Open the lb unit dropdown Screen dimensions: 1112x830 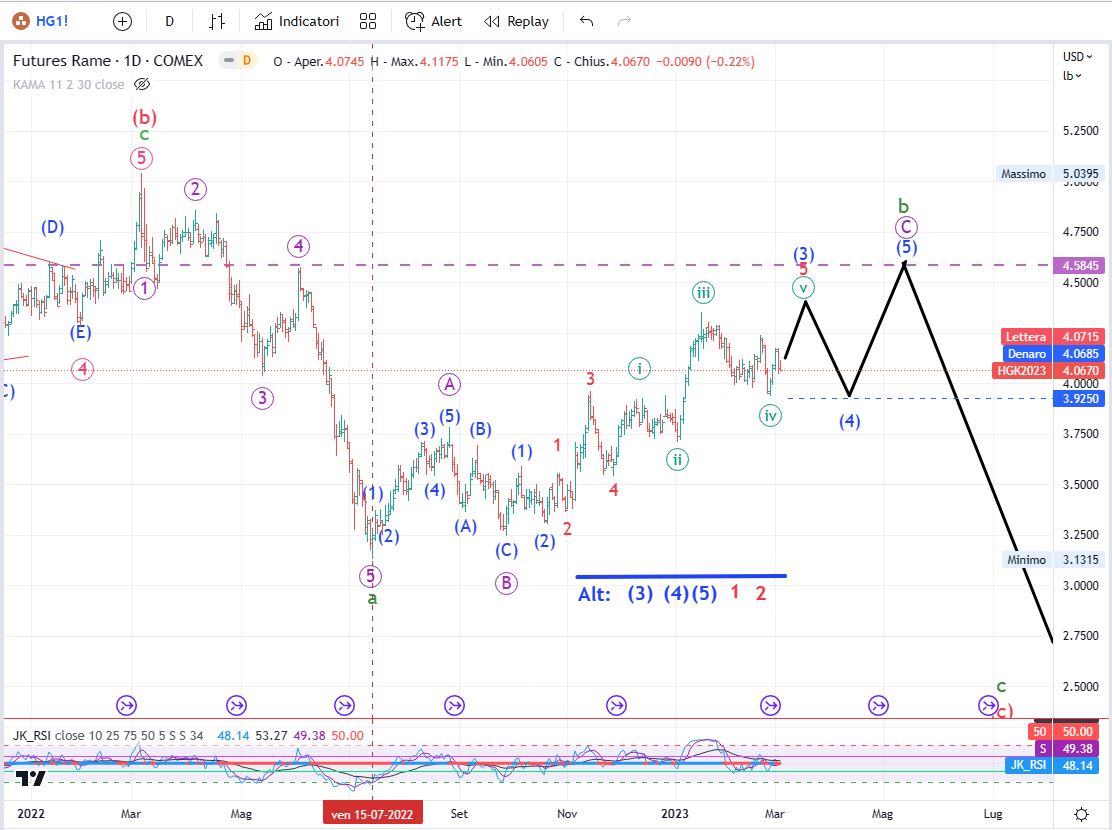[x=1072, y=75]
